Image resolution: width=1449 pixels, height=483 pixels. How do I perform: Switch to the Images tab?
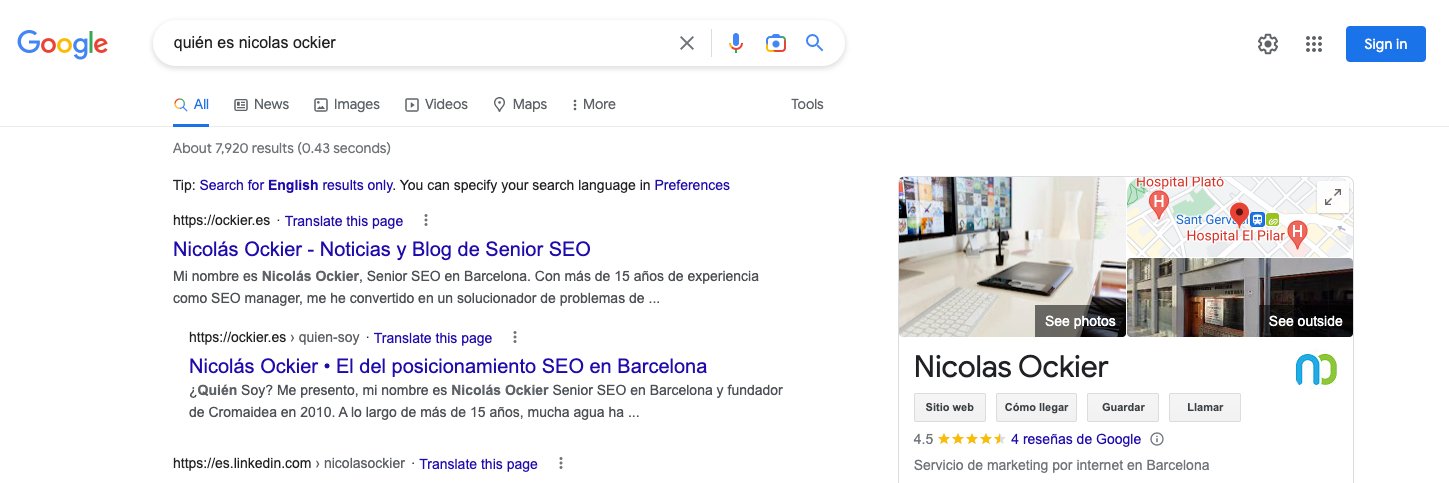[347, 104]
